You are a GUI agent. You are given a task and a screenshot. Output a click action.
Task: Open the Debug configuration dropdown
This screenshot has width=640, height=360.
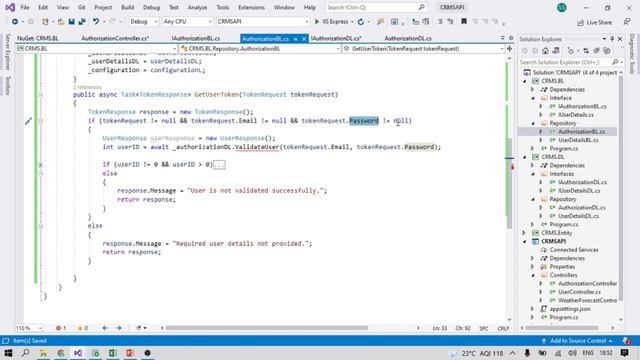144,22
